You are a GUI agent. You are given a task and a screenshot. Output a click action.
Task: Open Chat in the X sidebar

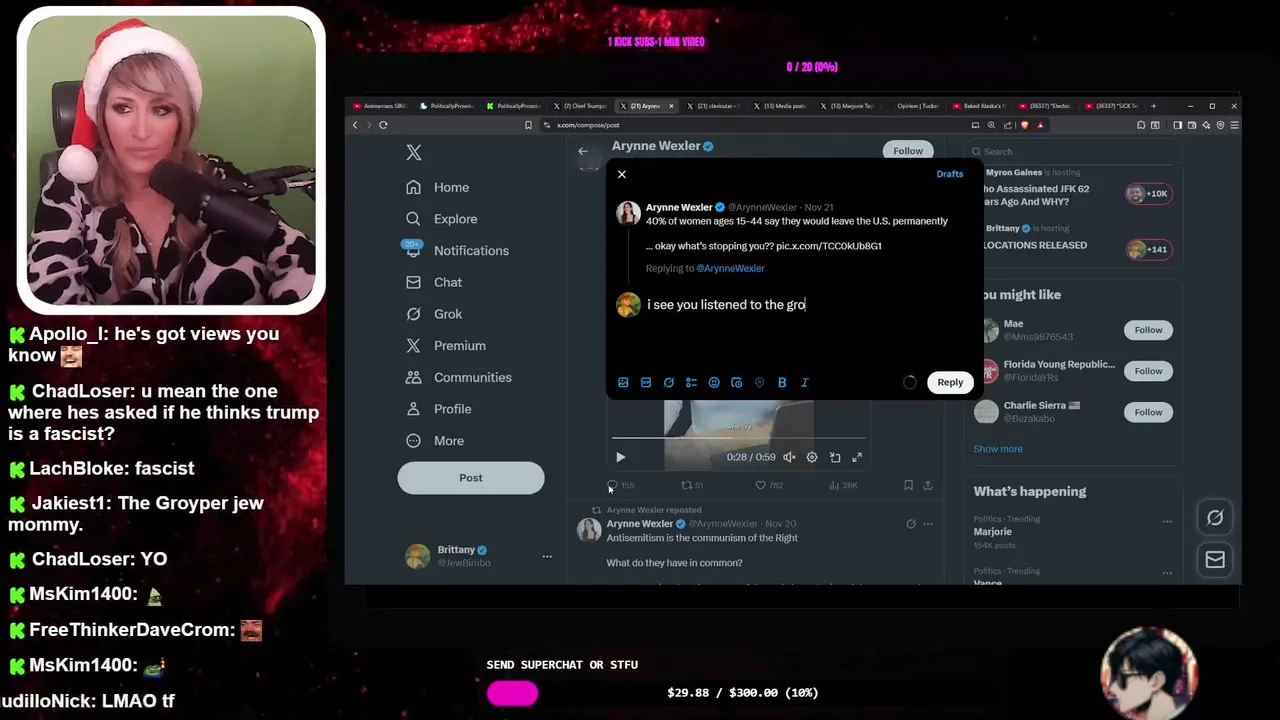(434, 282)
